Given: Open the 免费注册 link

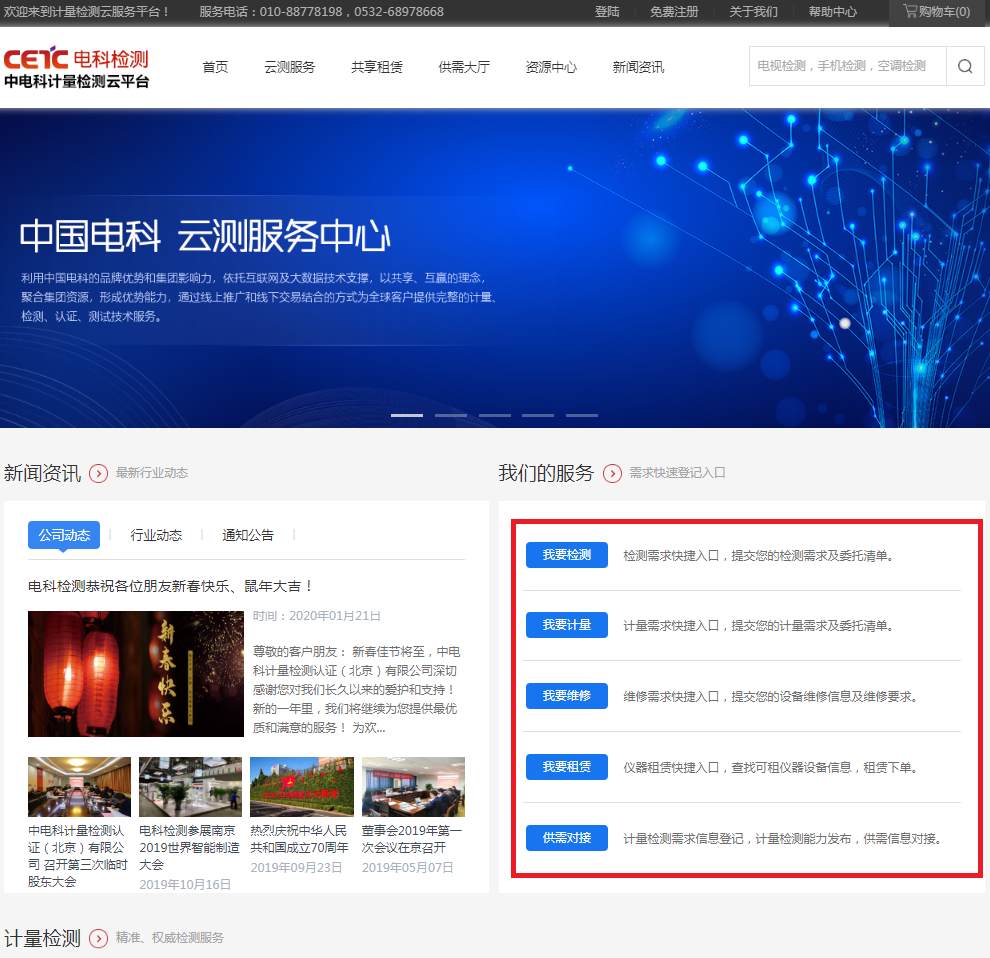Looking at the screenshot, I should point(674,12).
